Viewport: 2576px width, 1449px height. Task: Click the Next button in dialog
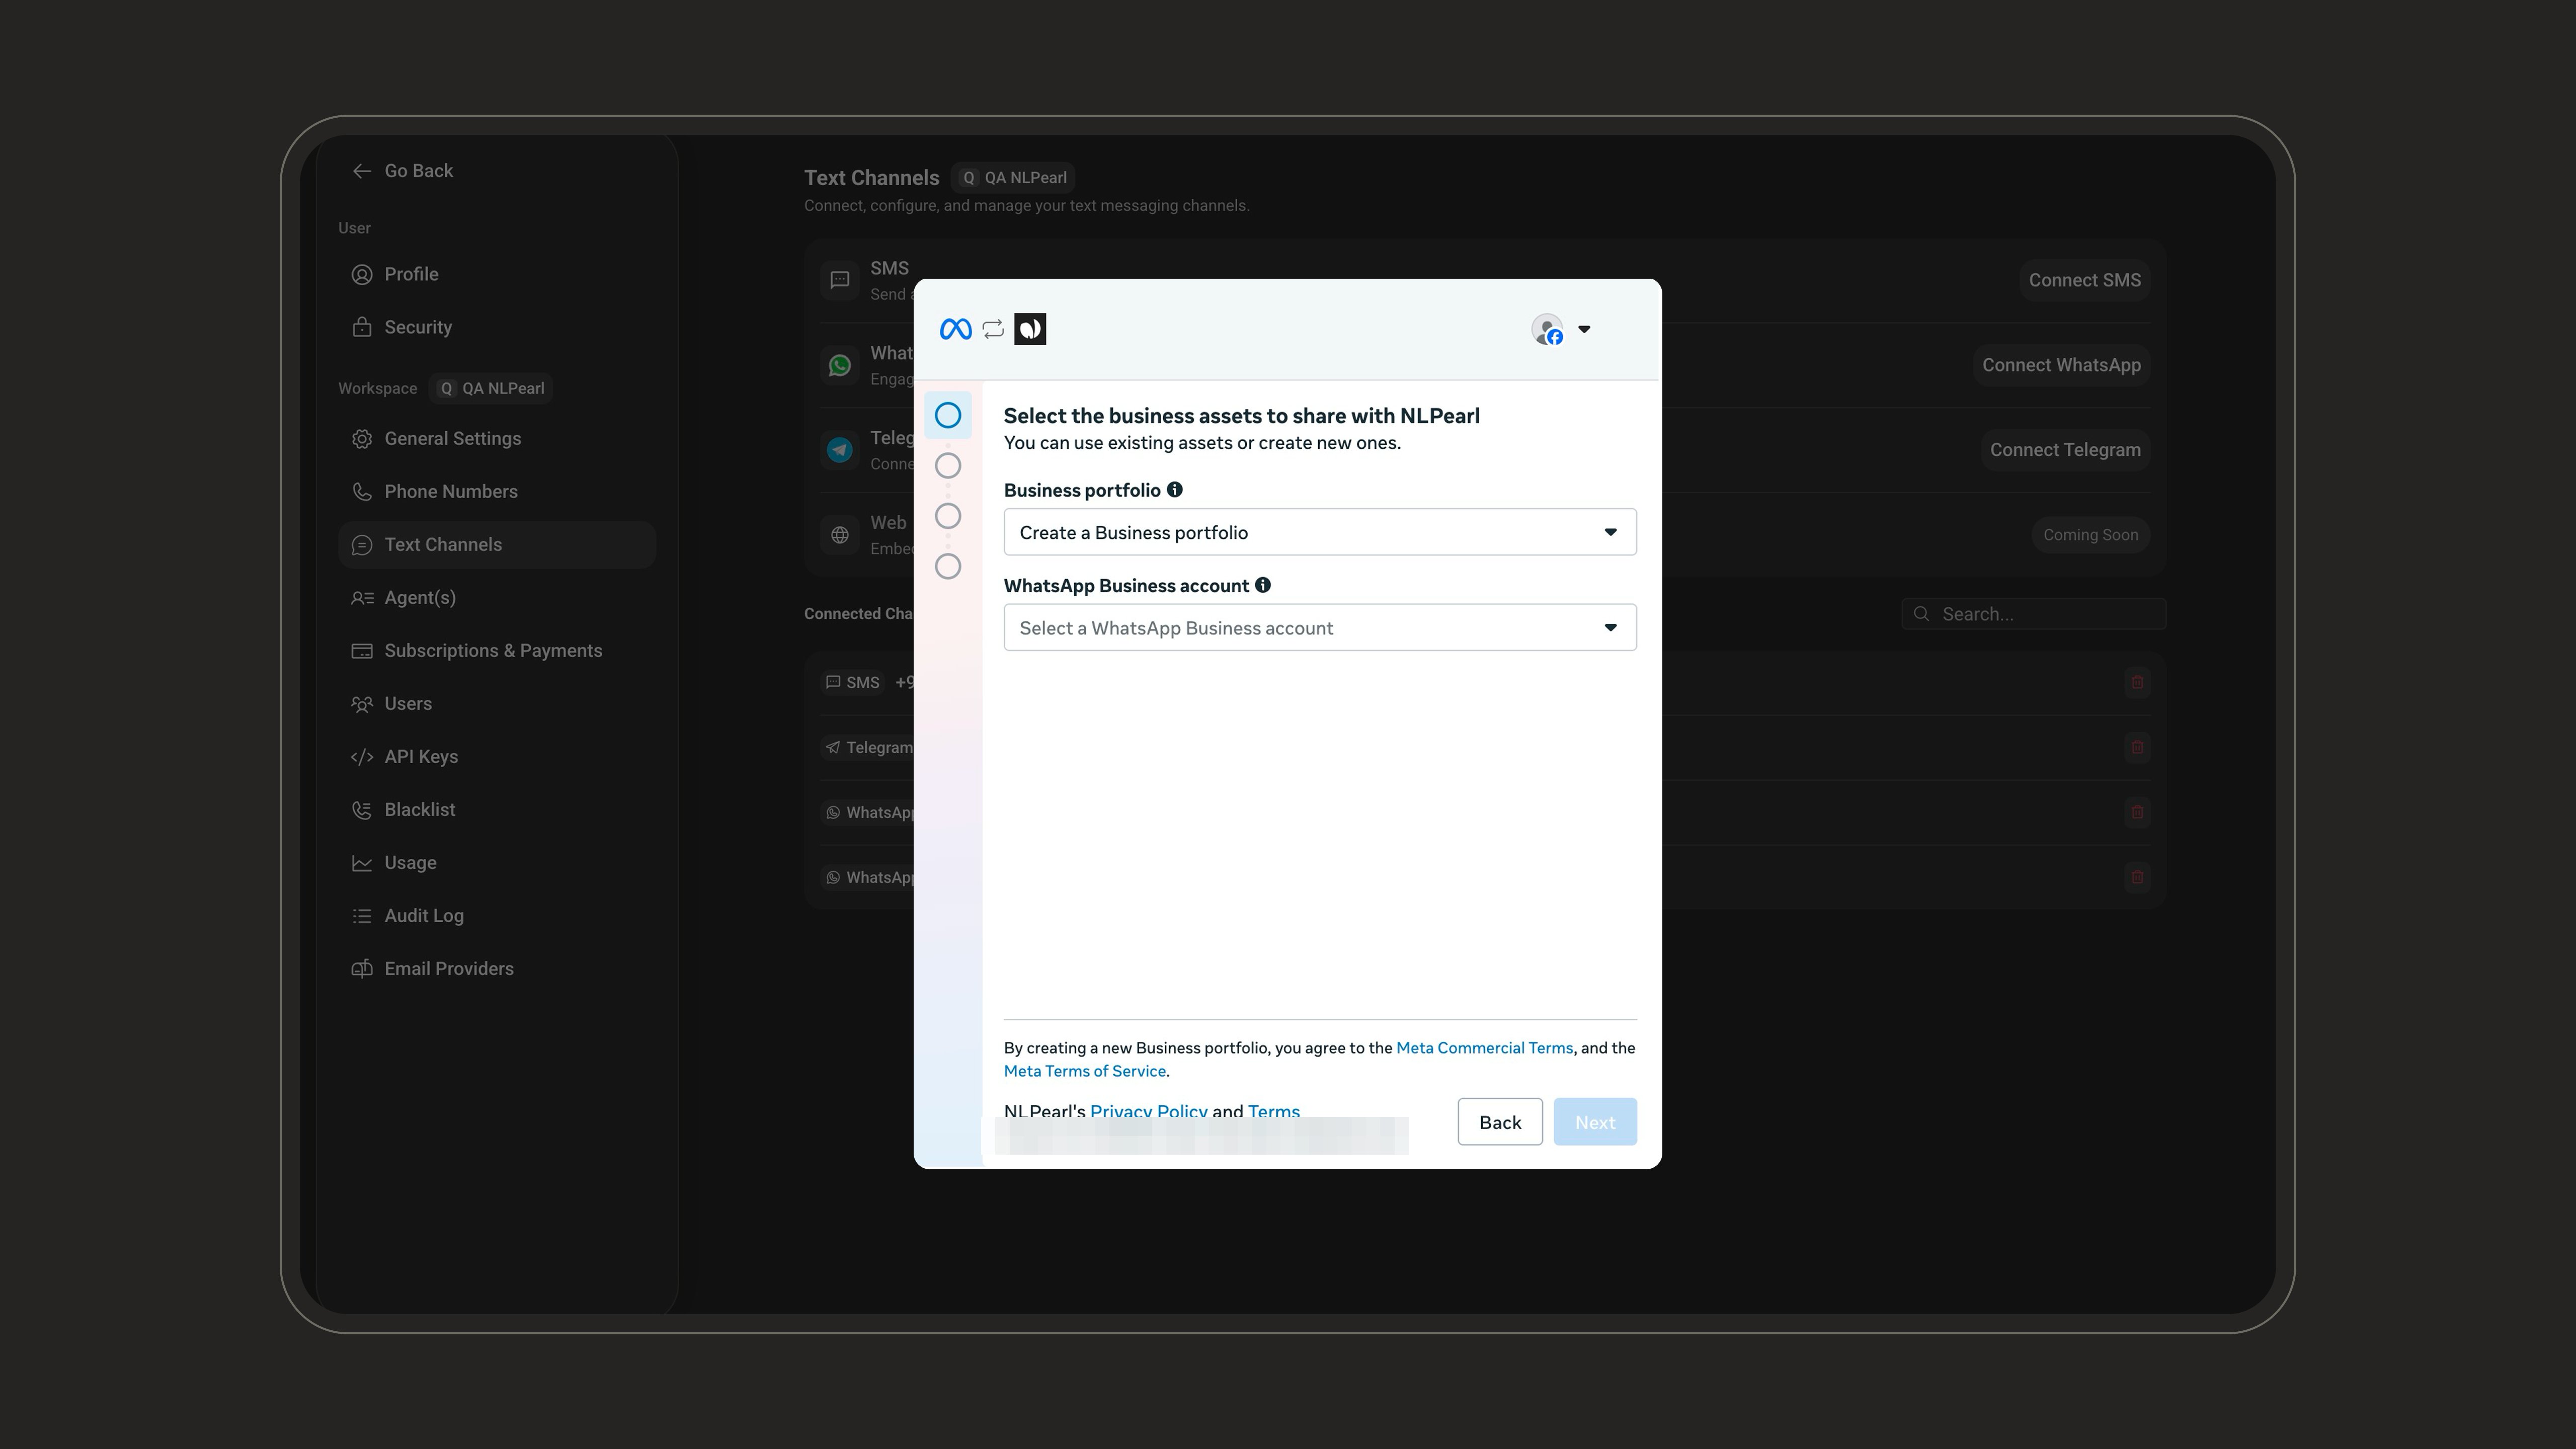(1595, 1122)
